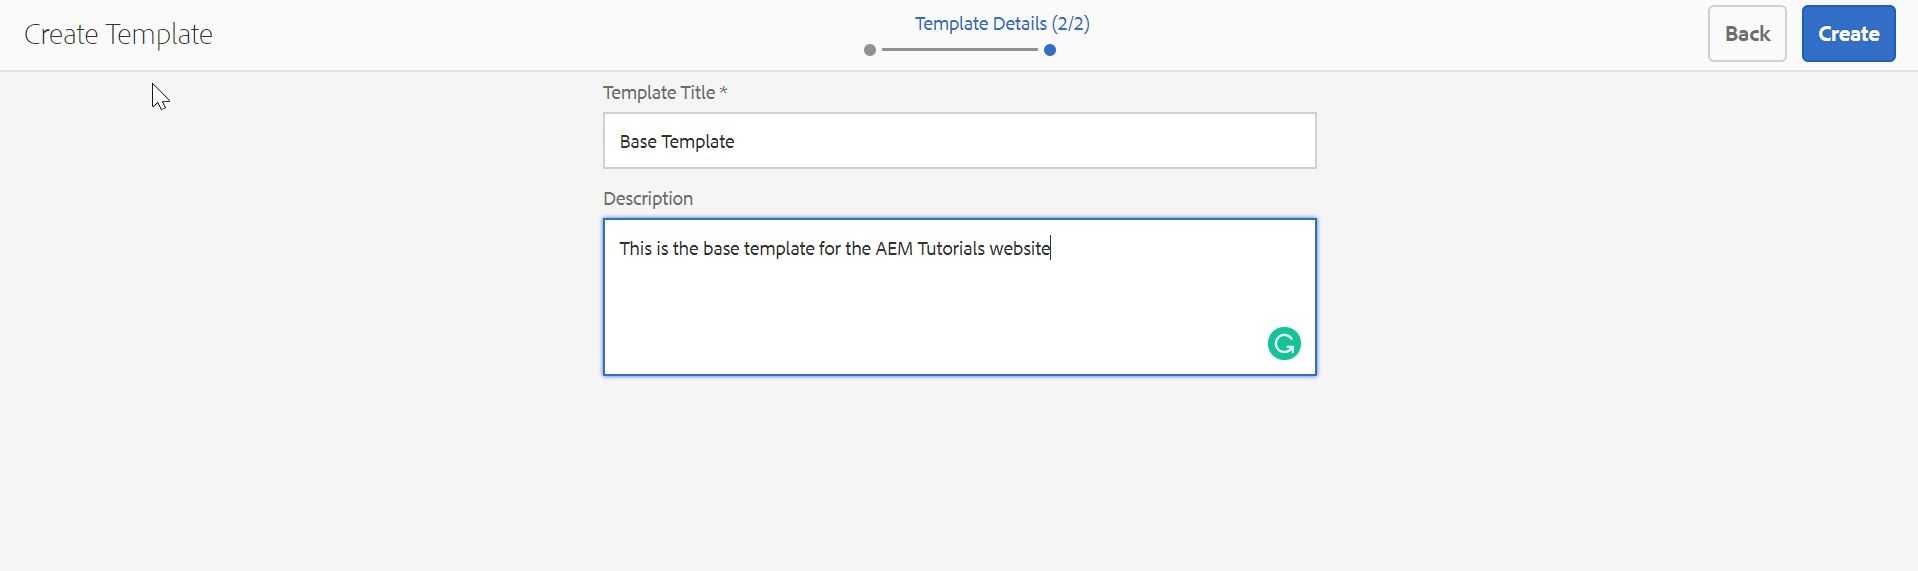Screen dimensions: 1918x571
Task: Click the blue Create button
Action: coord(1848,34)
